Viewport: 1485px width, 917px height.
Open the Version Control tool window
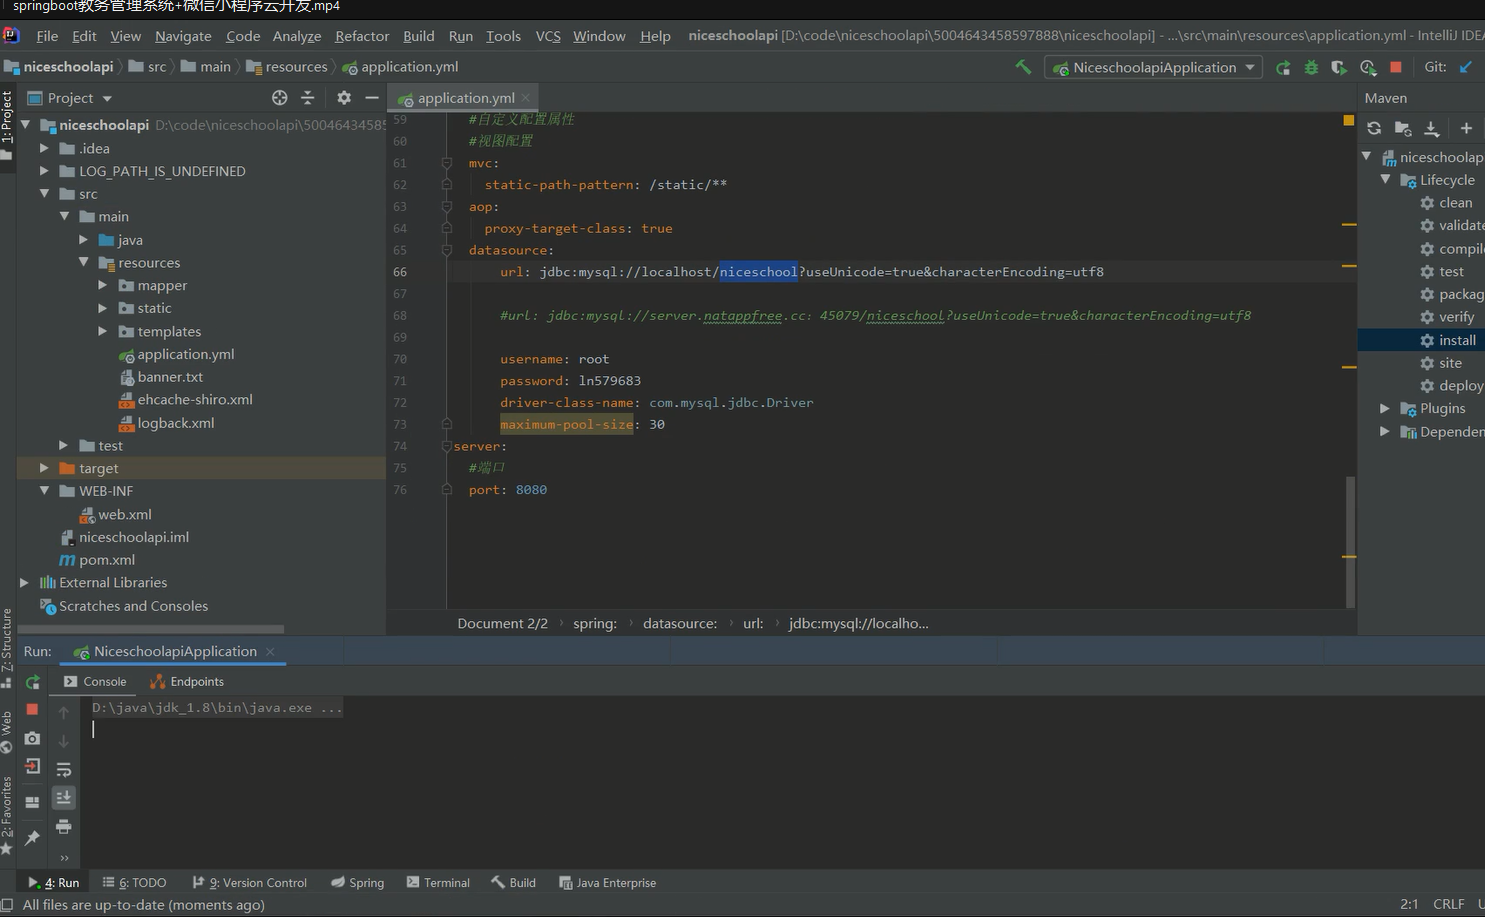point(250,883)
